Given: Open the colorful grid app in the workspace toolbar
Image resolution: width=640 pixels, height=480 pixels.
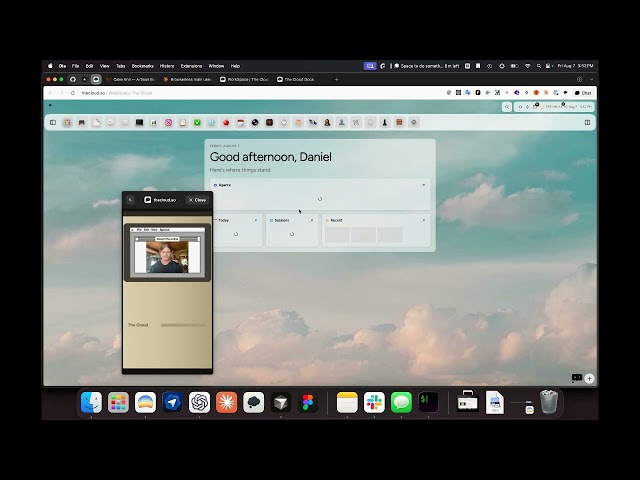Looking at the screenshot, I should coord(67,122).
